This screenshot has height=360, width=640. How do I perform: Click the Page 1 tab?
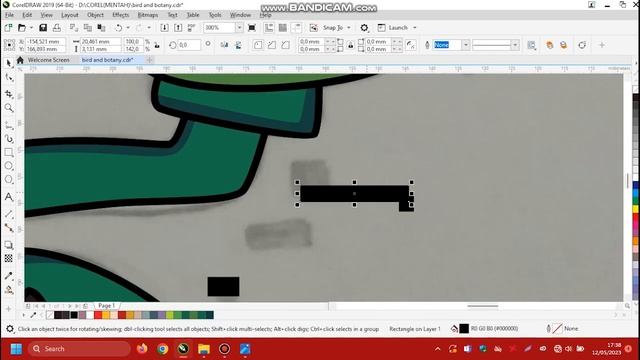106,306
